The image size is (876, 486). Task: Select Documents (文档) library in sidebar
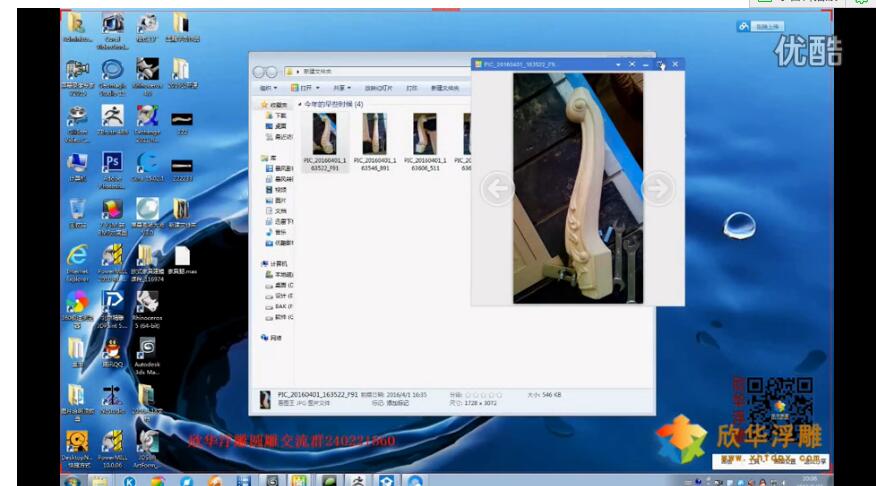click(276, 211)
